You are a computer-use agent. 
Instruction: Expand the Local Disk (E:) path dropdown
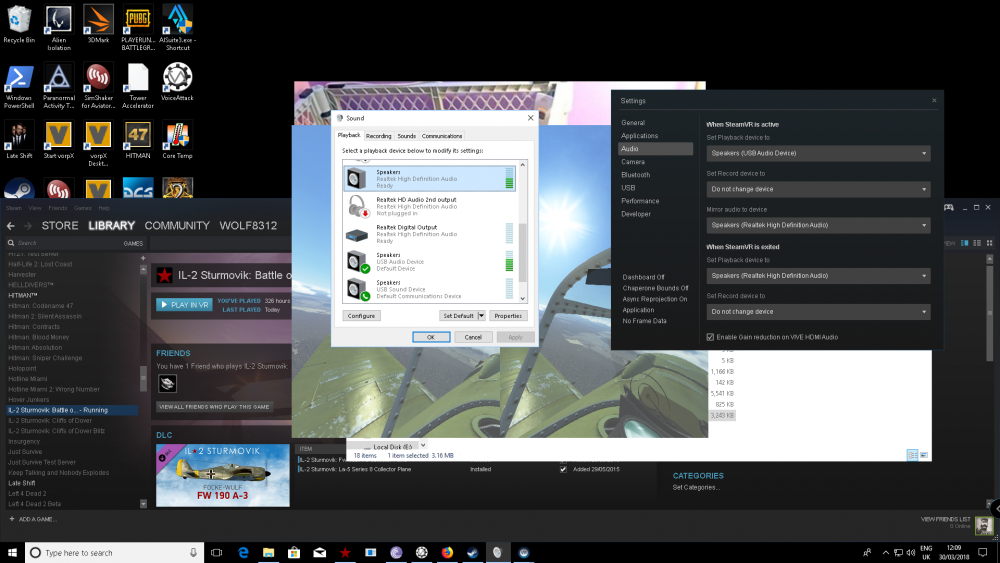pyautogui.click(x=423, y=446)
